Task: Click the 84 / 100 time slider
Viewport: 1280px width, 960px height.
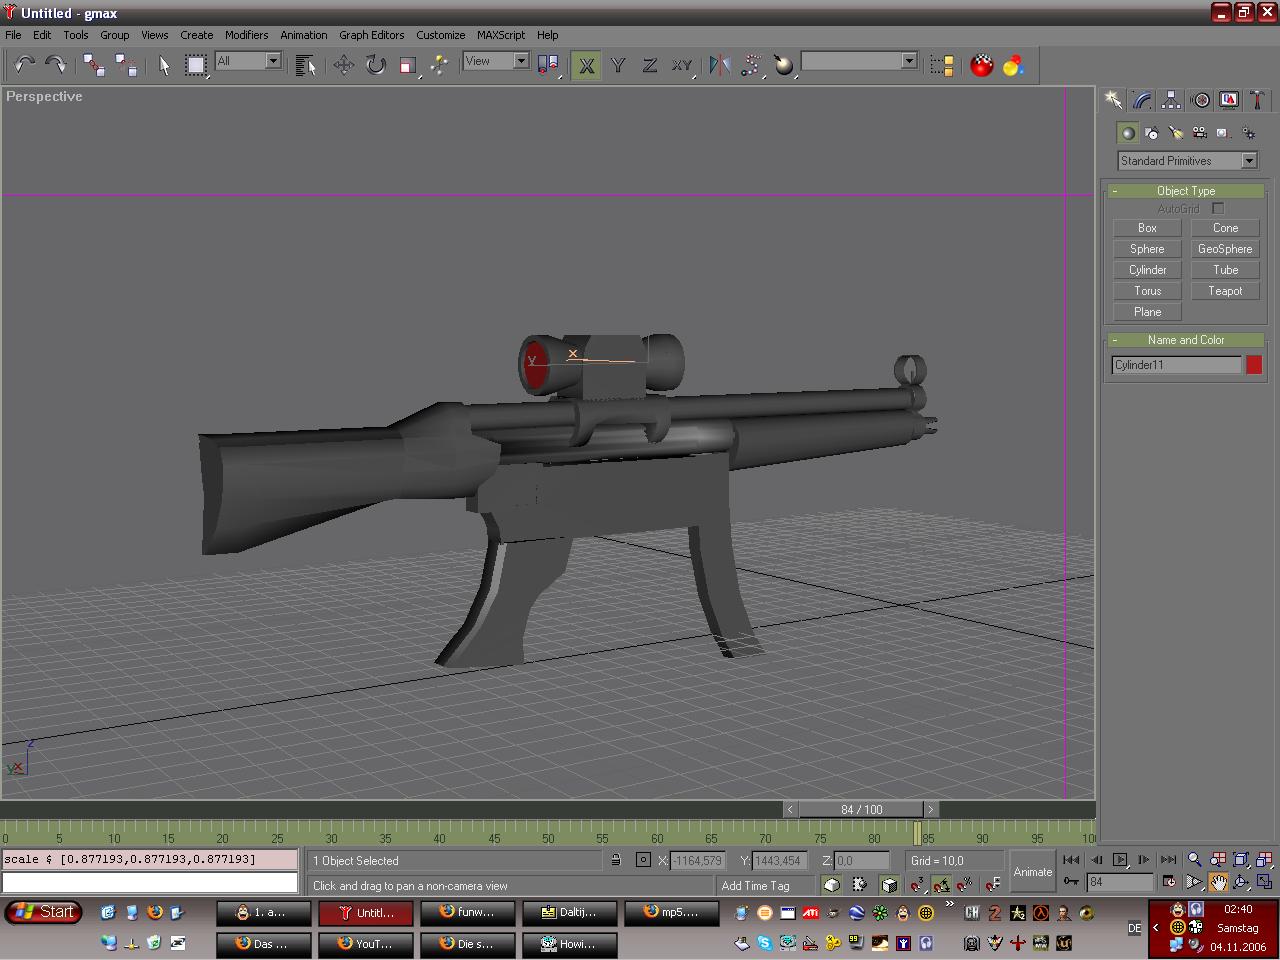Action: coord(861,809)
